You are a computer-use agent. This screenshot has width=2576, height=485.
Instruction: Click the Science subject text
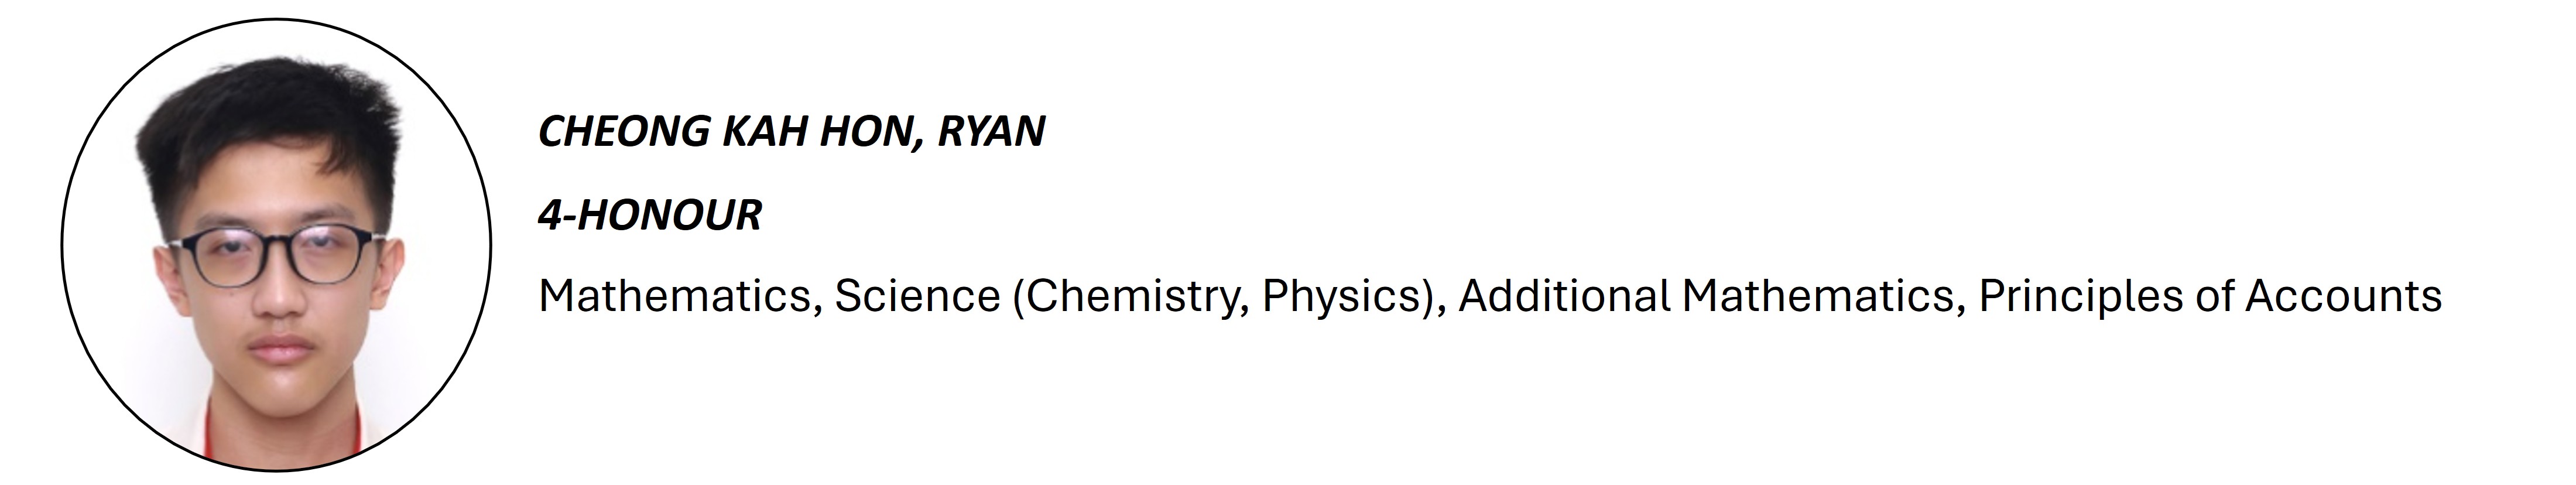(x=917, y=296)
